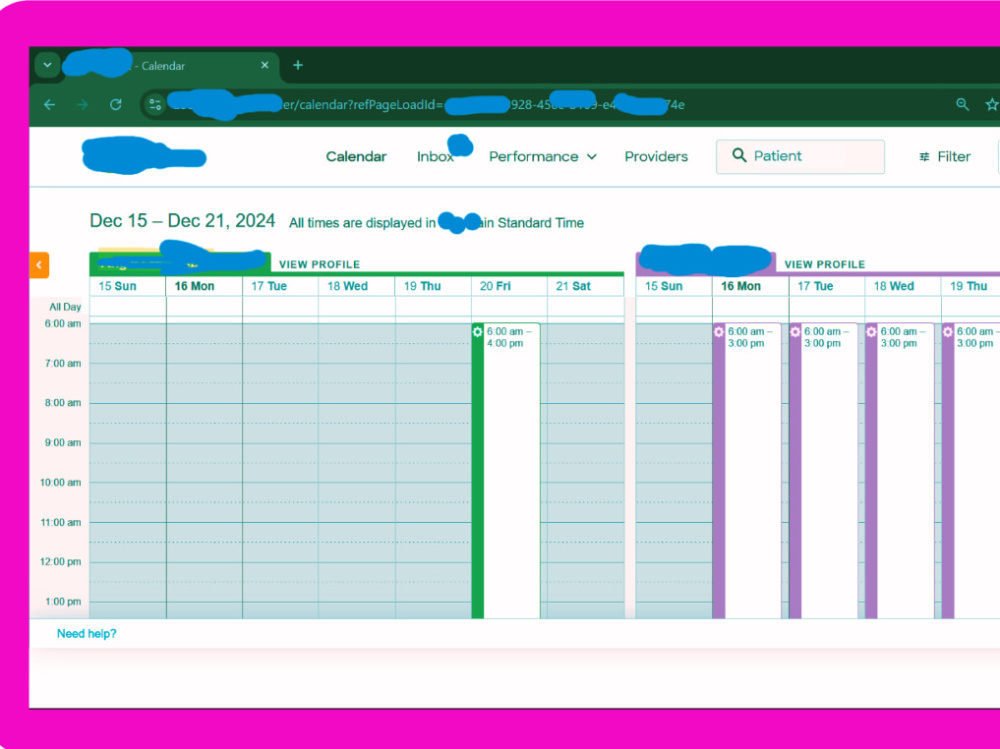Go to the Providers page
The height and width of the screenshot is (749, 1000).
click(x=656, y=157)
